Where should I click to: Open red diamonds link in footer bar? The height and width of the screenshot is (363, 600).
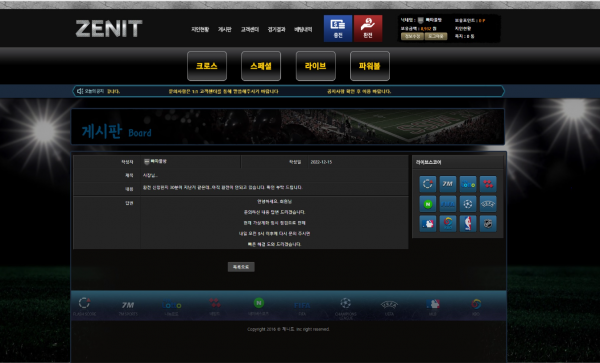click(215, 306)
